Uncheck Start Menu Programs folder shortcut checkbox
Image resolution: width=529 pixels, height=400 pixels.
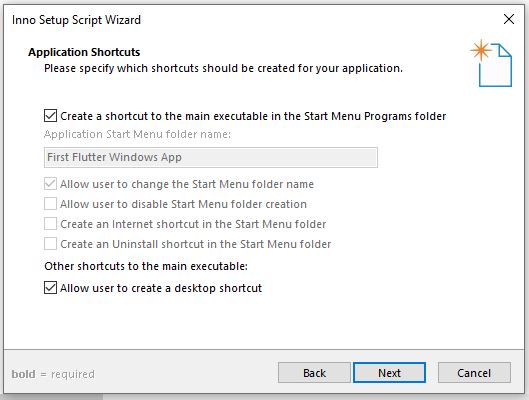pyautogui.click(x=50, y=116)
